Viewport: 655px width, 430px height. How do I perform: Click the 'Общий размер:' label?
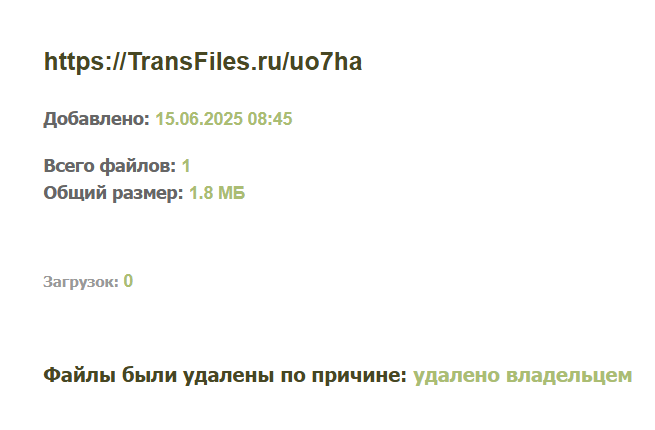pyautogui.click(x=113, y=193)
